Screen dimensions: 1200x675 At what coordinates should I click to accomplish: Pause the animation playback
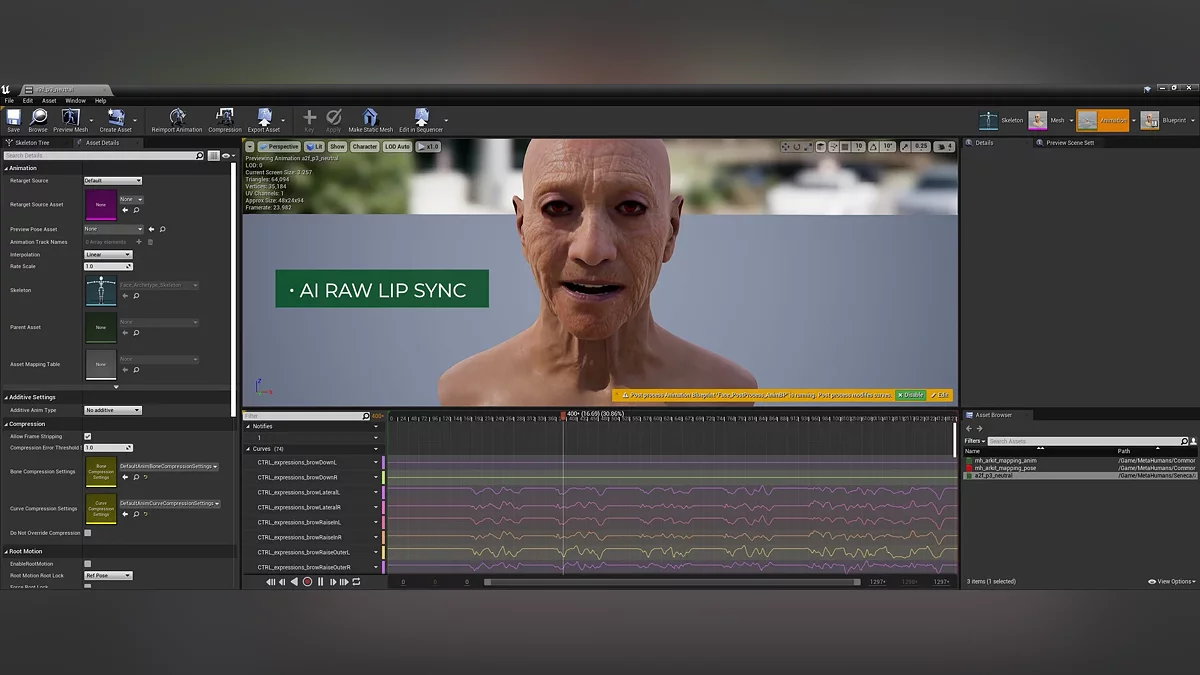pyautogui.click(x=320, y=582)
